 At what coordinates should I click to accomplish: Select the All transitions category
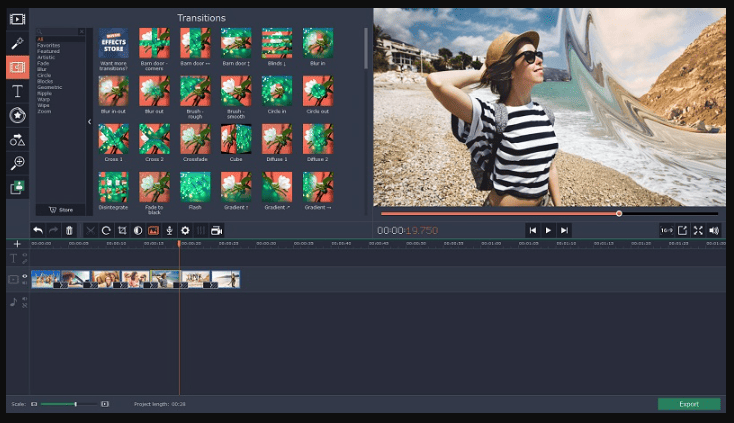click(40, 39)
